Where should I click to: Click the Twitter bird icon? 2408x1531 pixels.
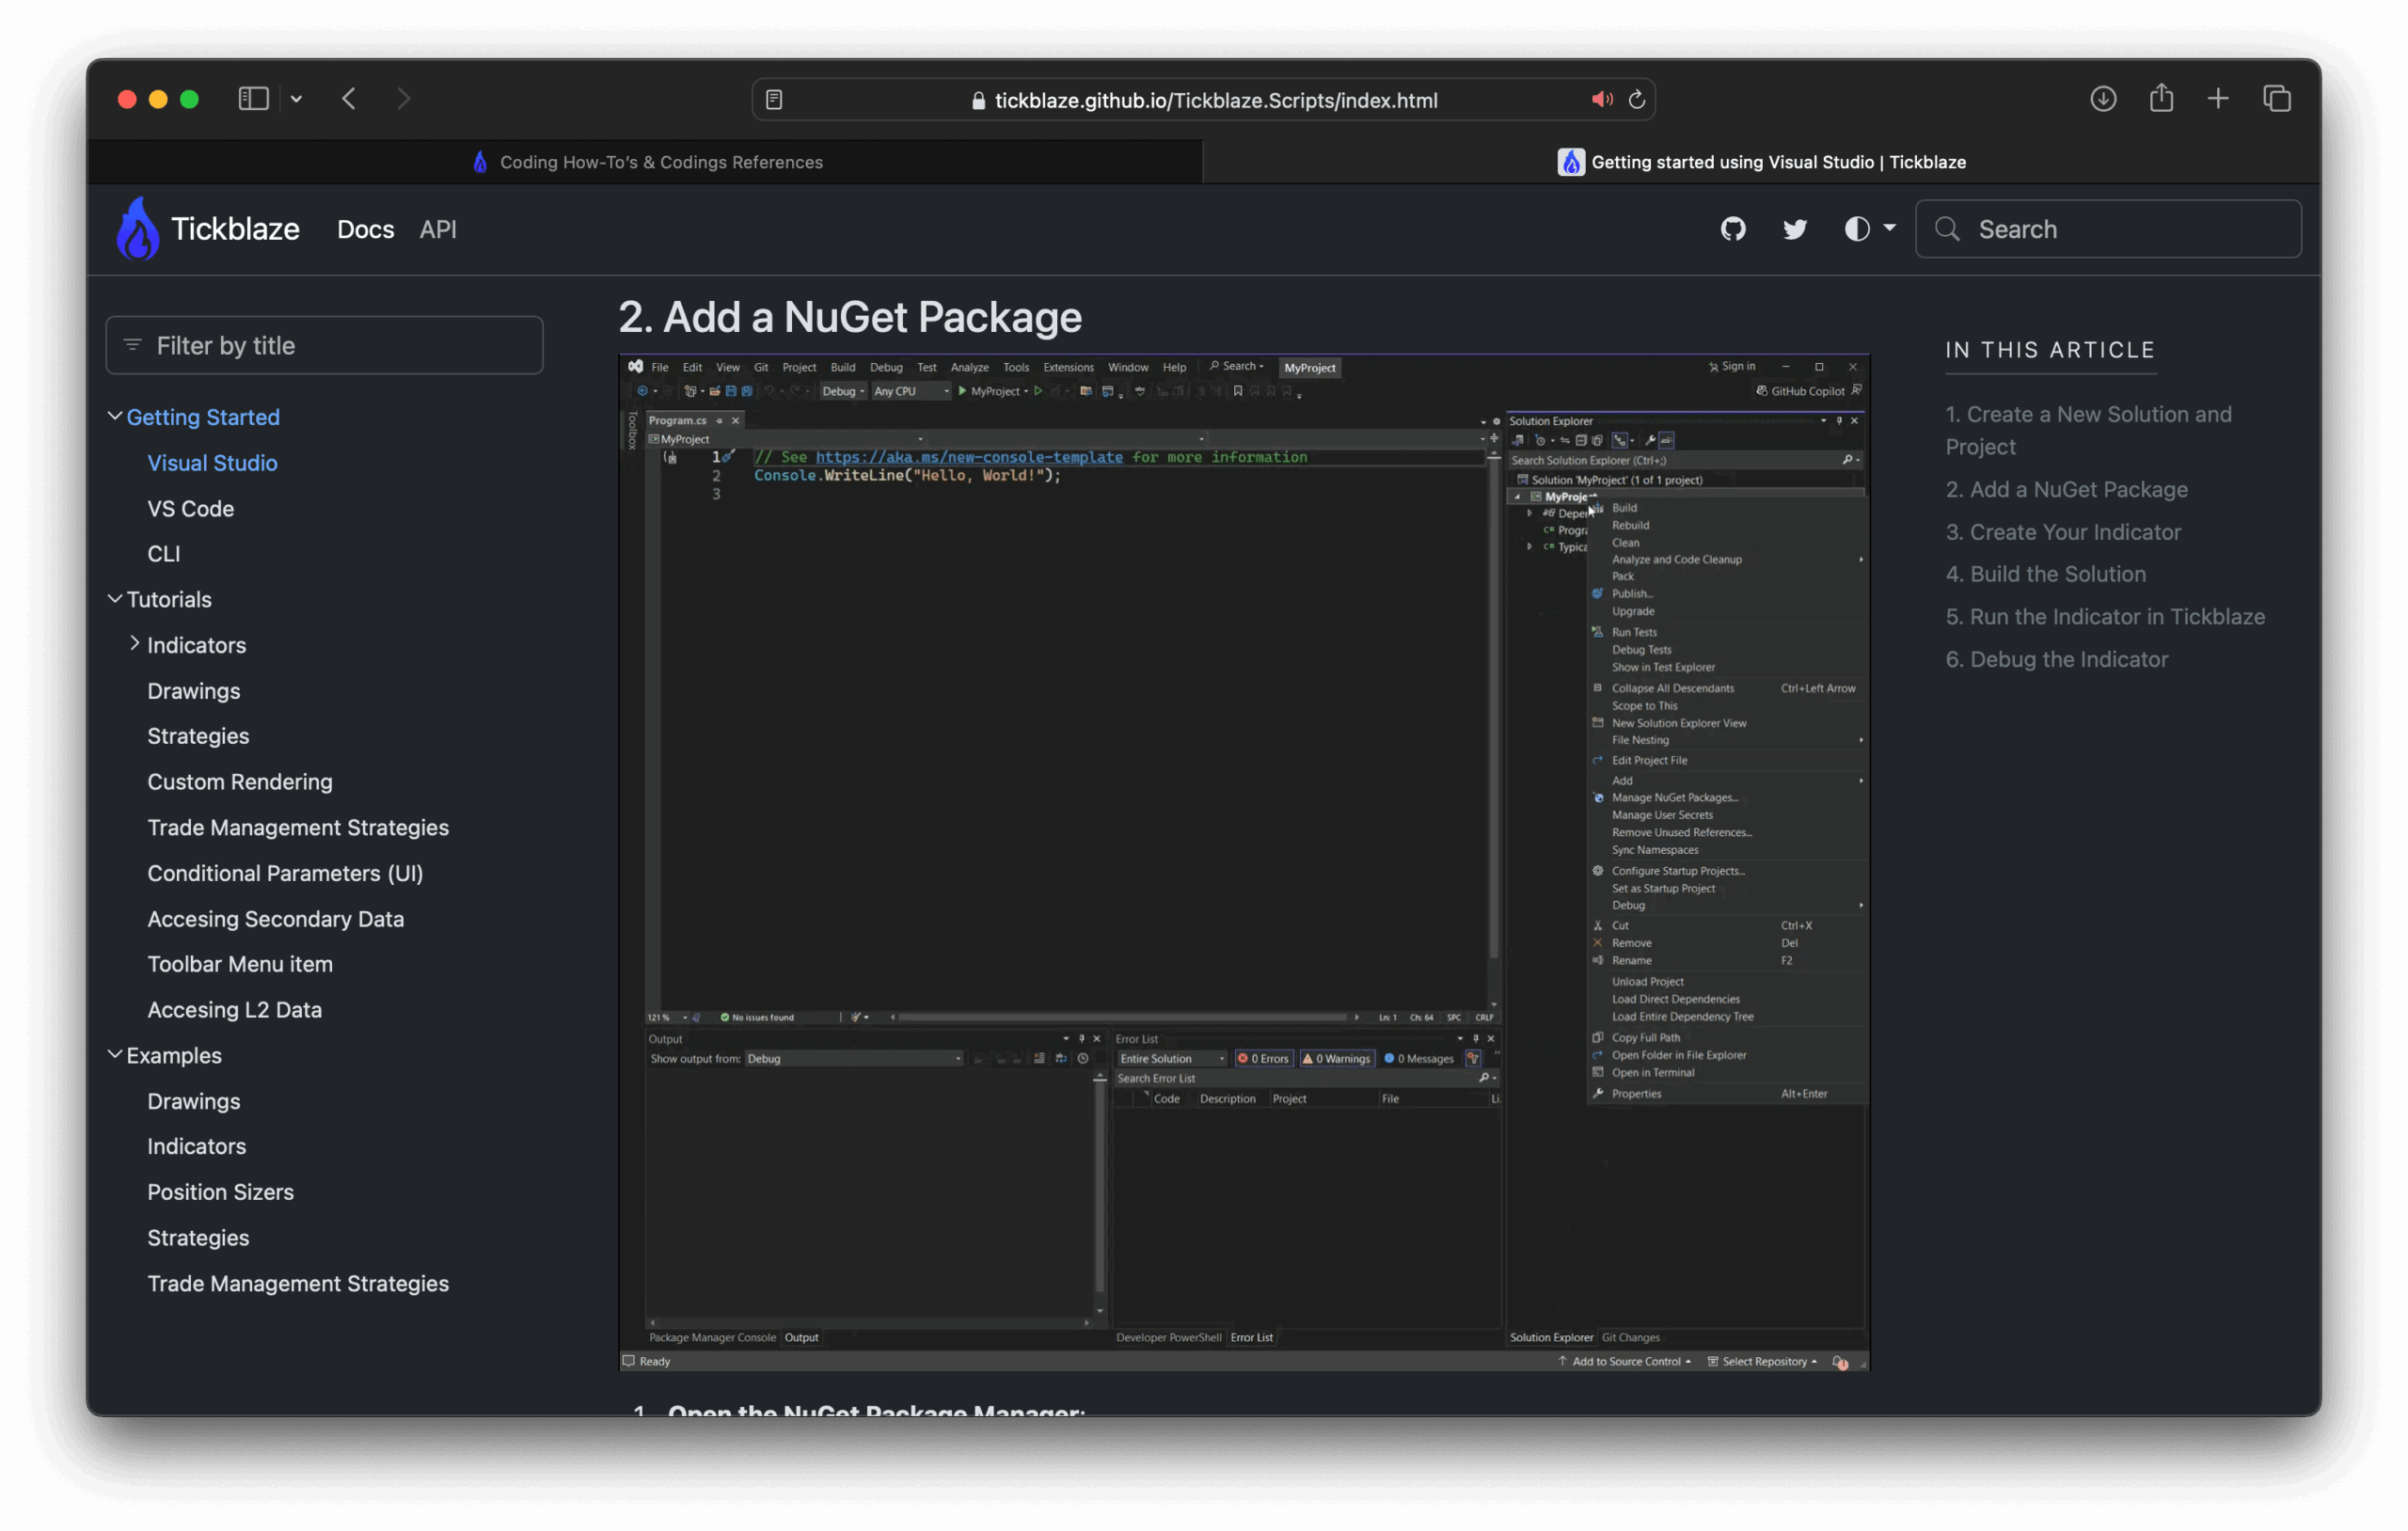pyautogui.click(x=1794, y=229)
